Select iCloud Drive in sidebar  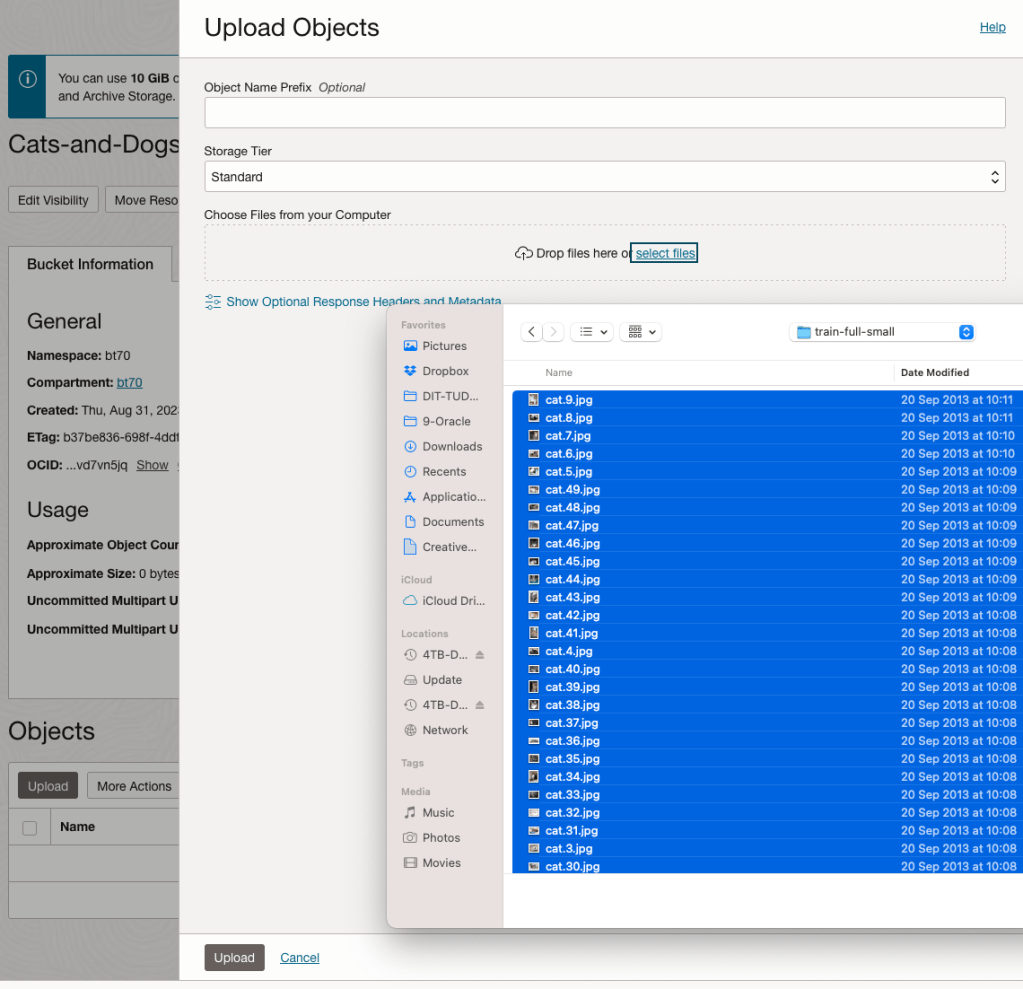[452, 601]
